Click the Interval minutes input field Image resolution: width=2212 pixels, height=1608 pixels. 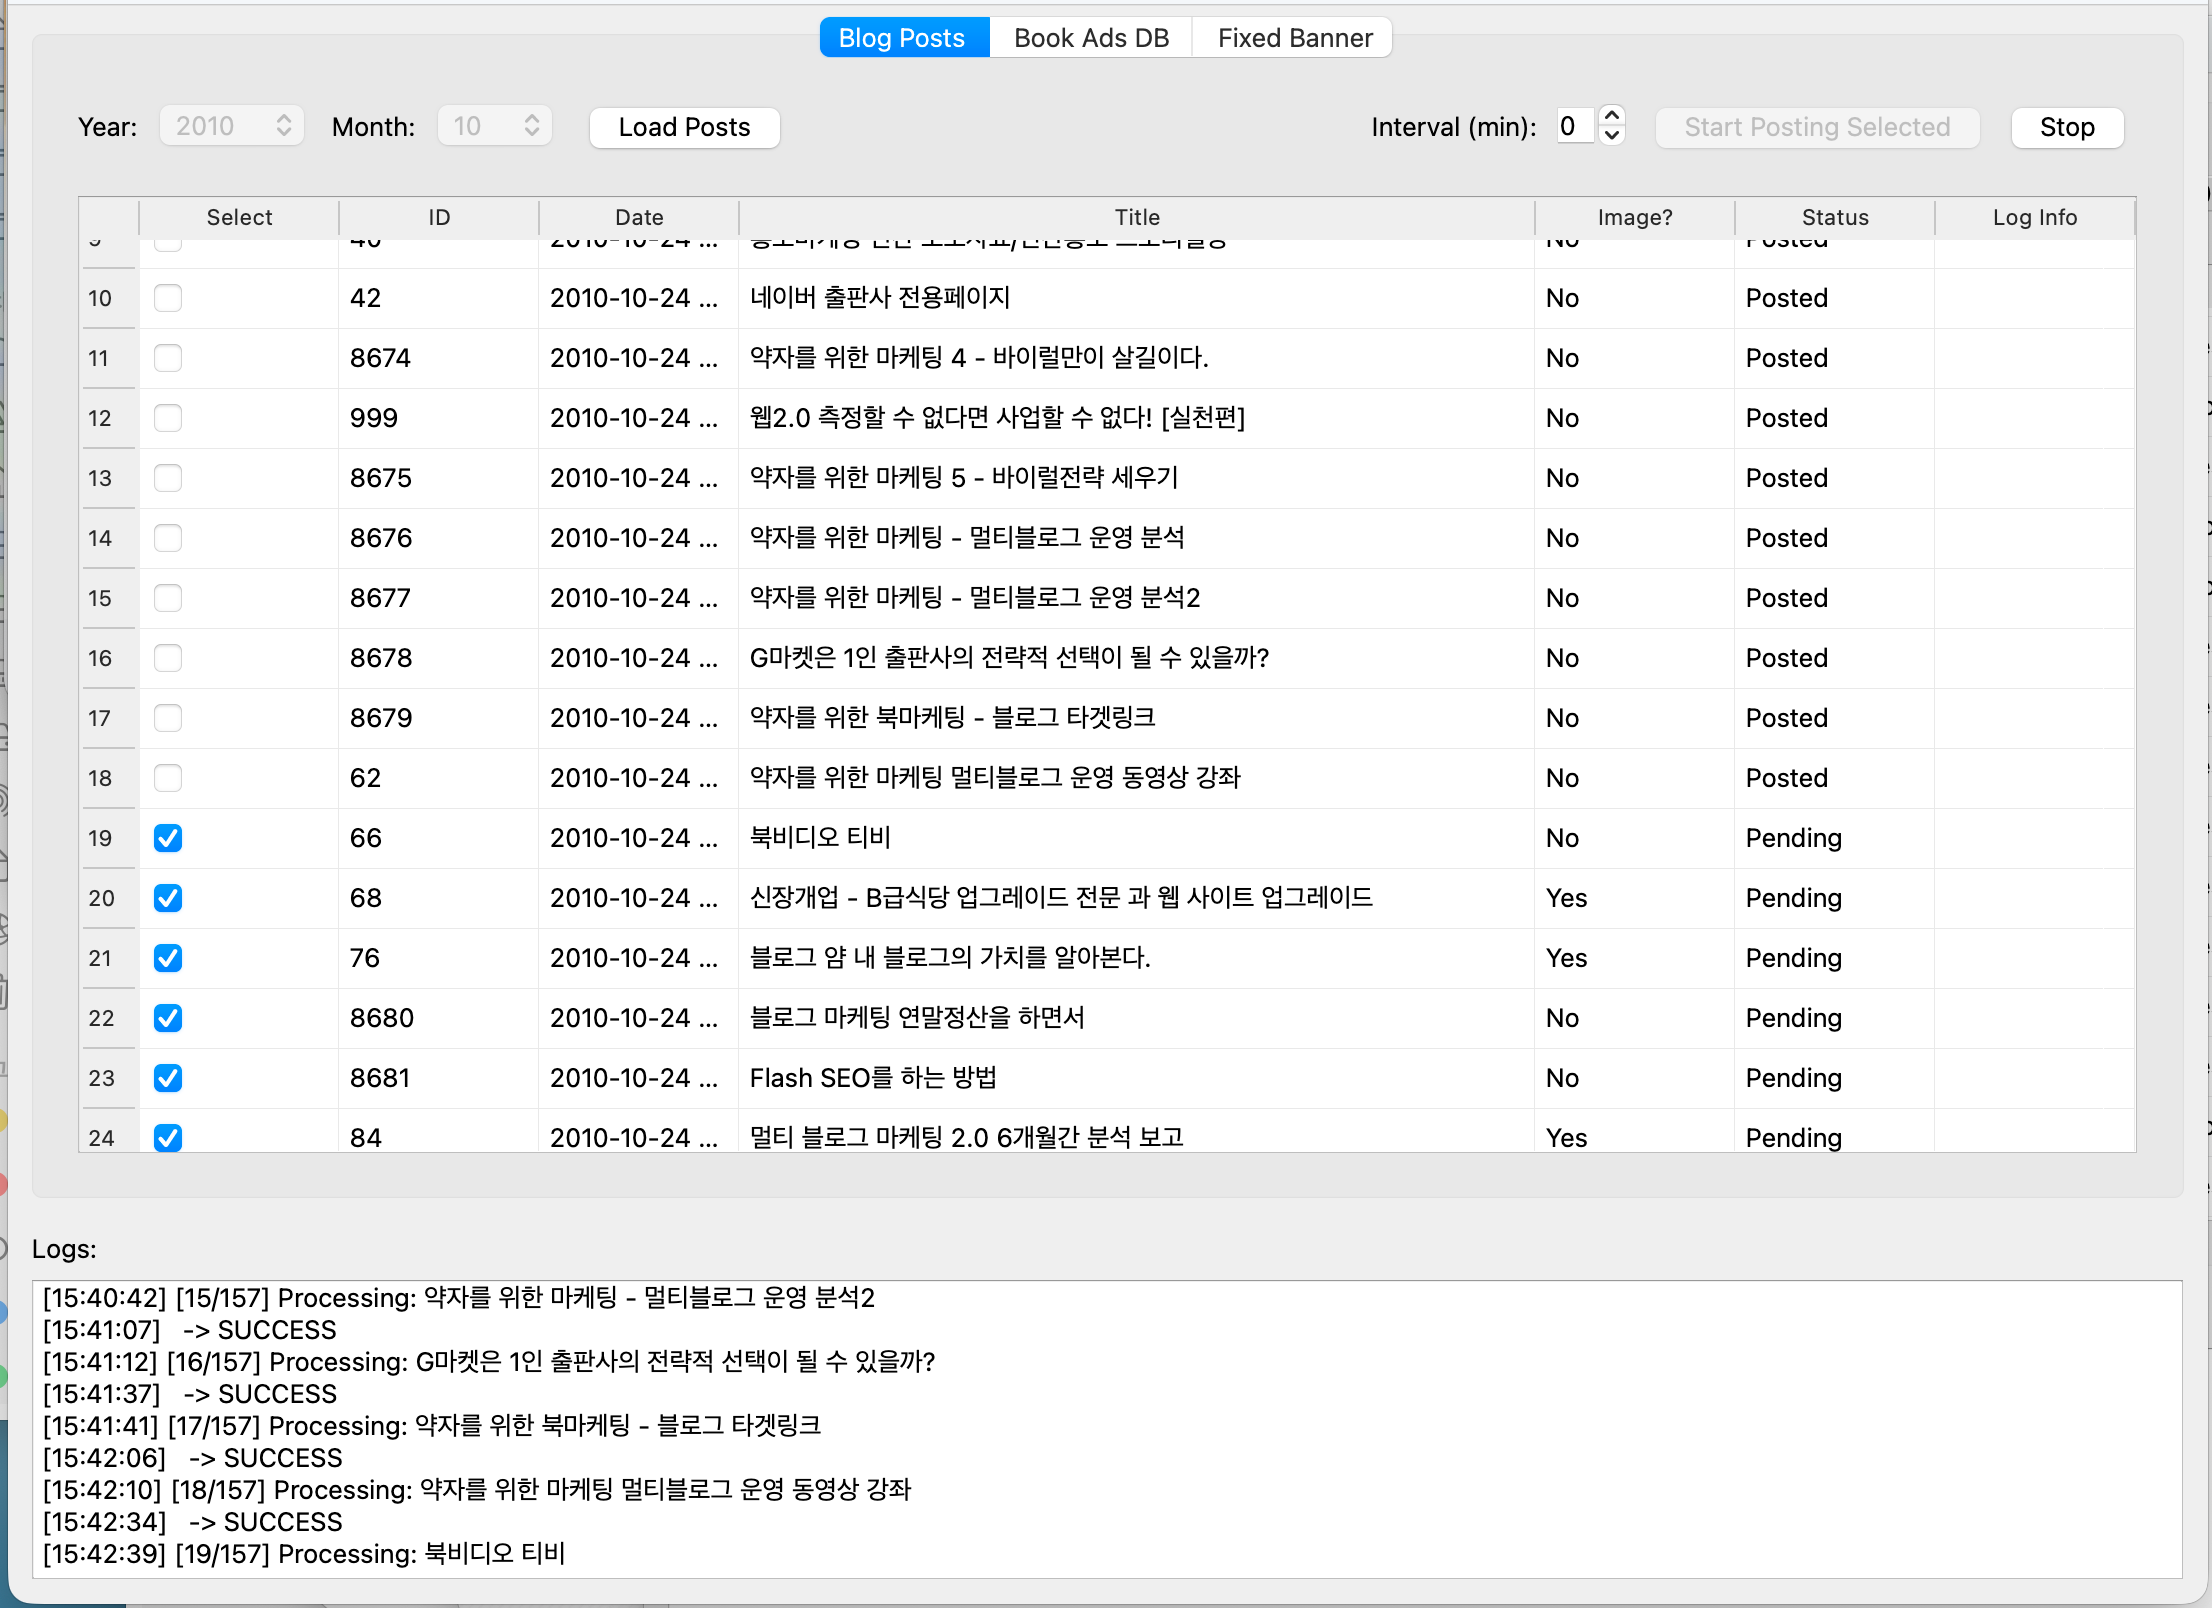tap(1574, 126)
